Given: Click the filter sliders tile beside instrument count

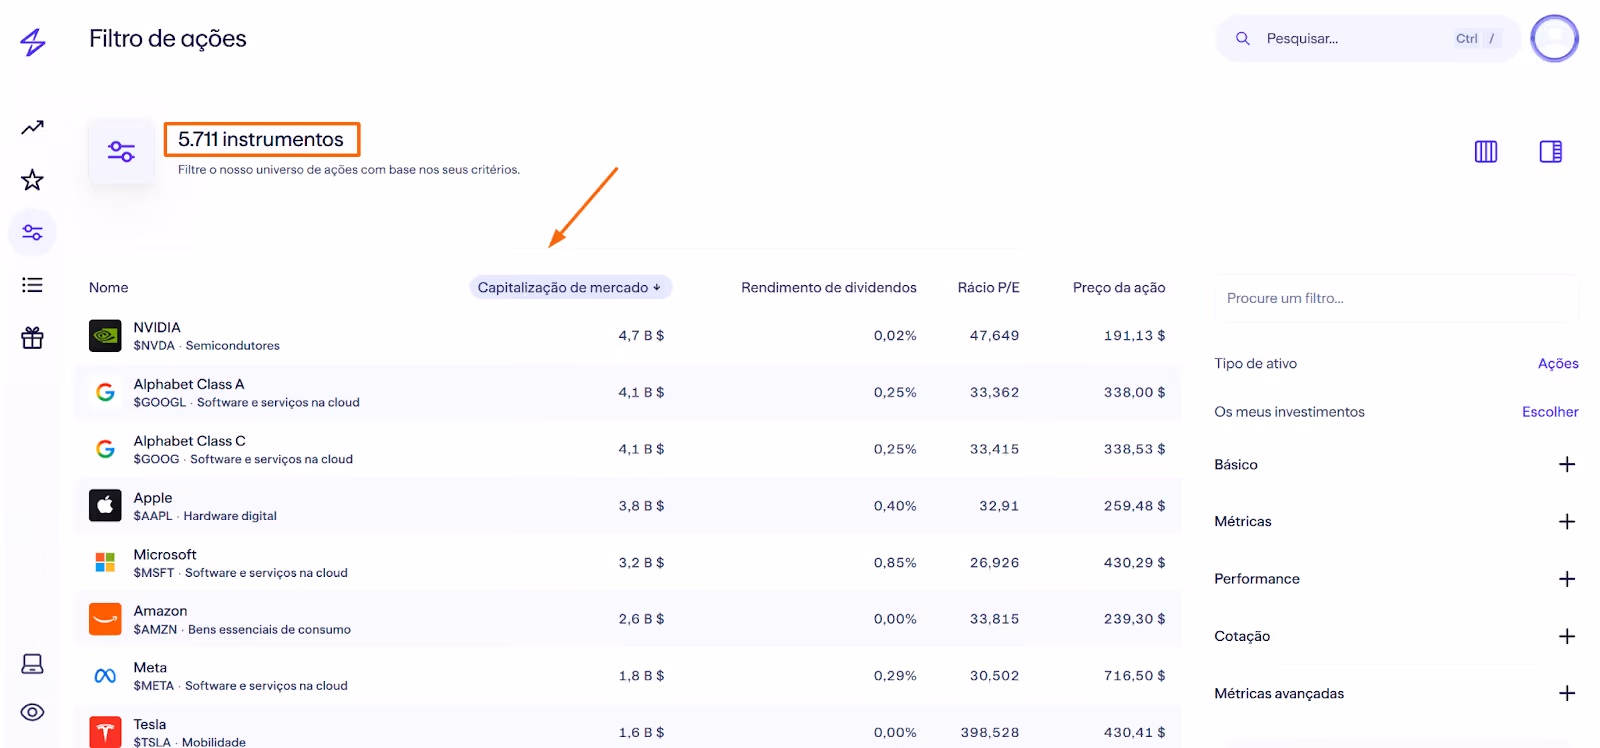Looking at the screenshot, I should pos(121,151).
